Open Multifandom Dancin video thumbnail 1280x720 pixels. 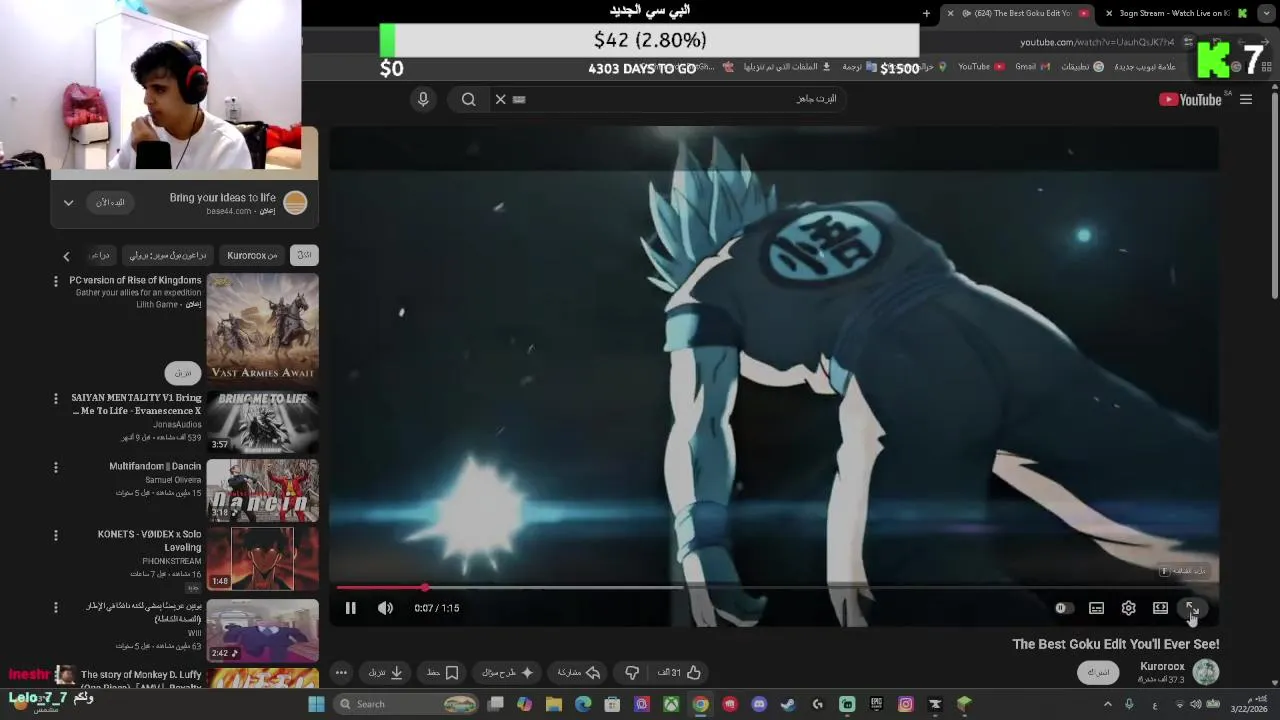(x=262, y=490)
